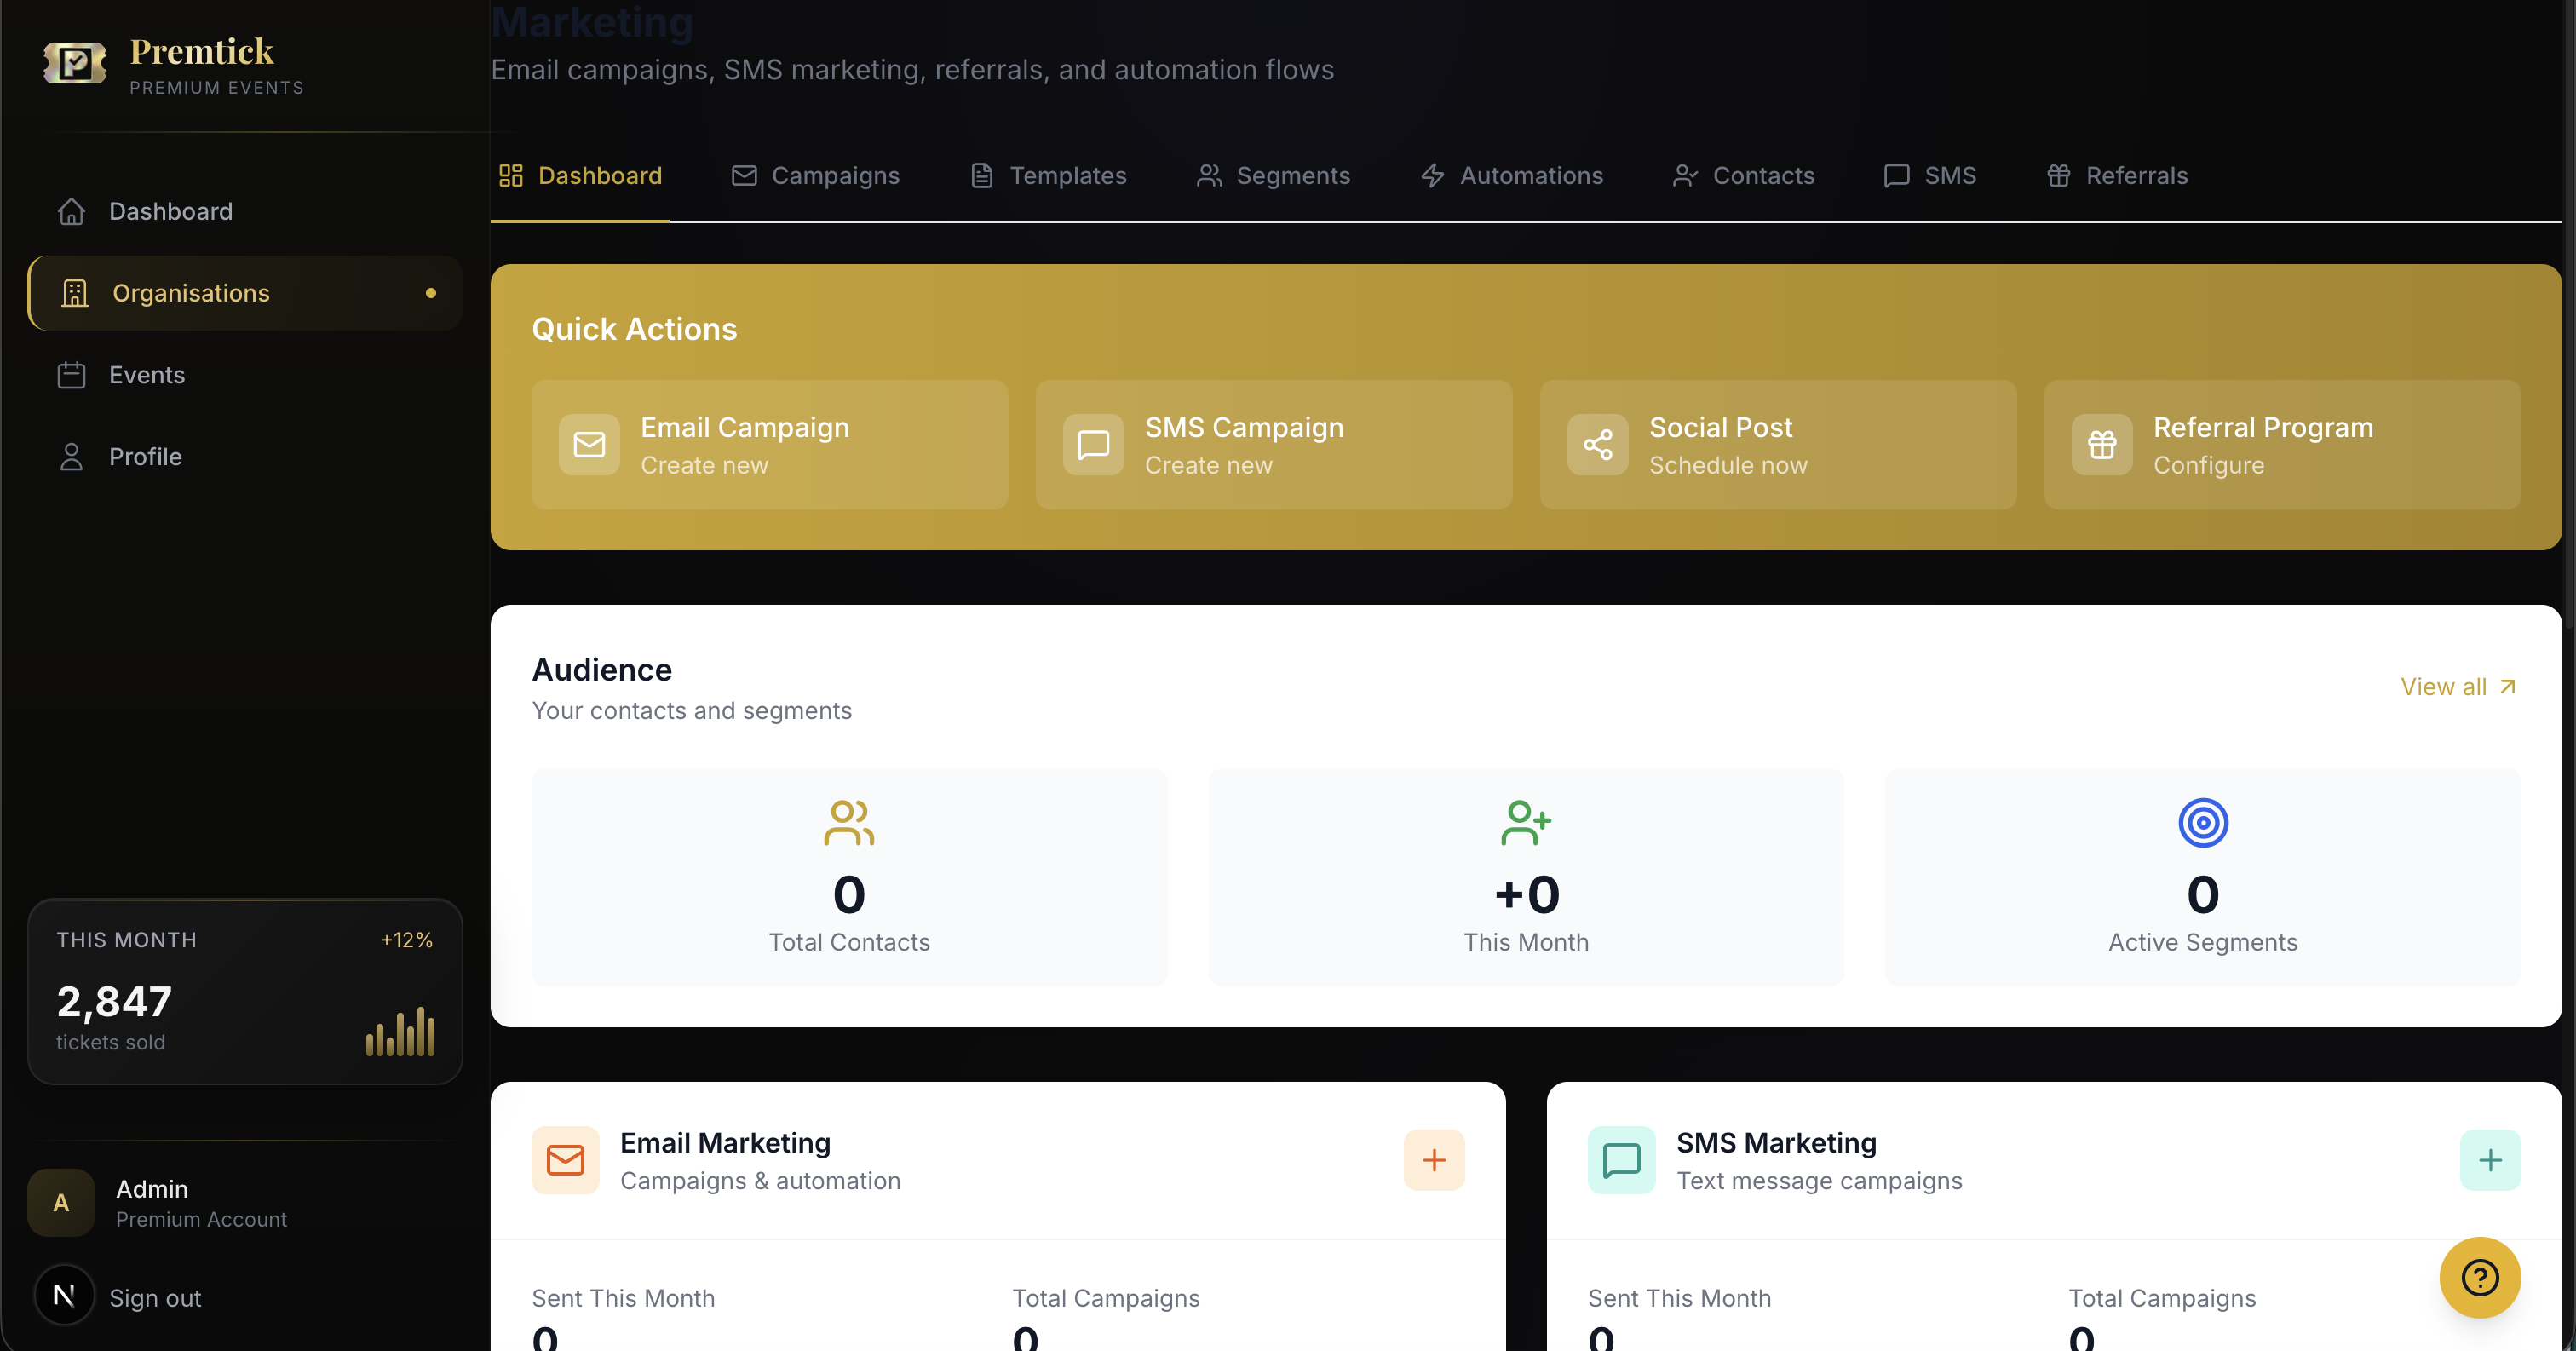The image size is (2576, 1351).
Task: Switch to the Campaigns tab
Action: coord(815,176)
